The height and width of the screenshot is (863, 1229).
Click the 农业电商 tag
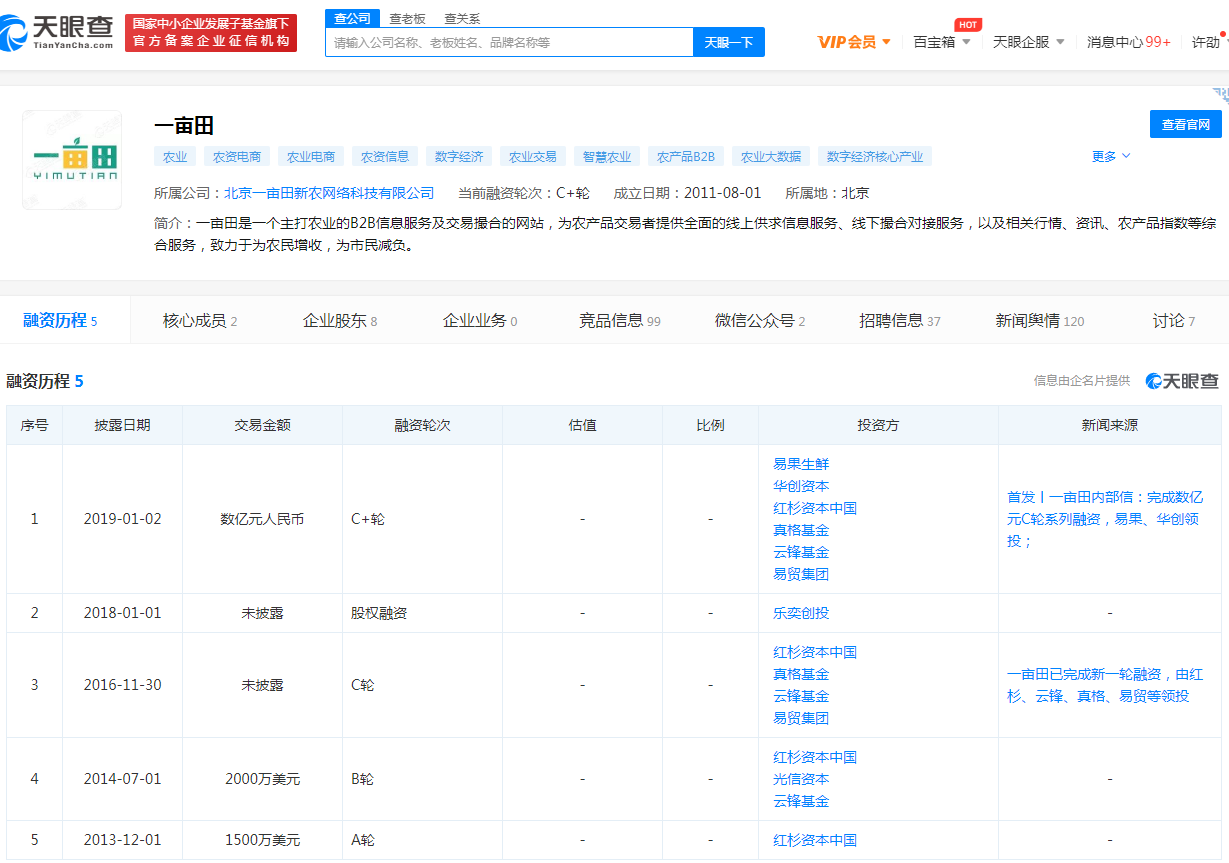click(x=311, y=156)
